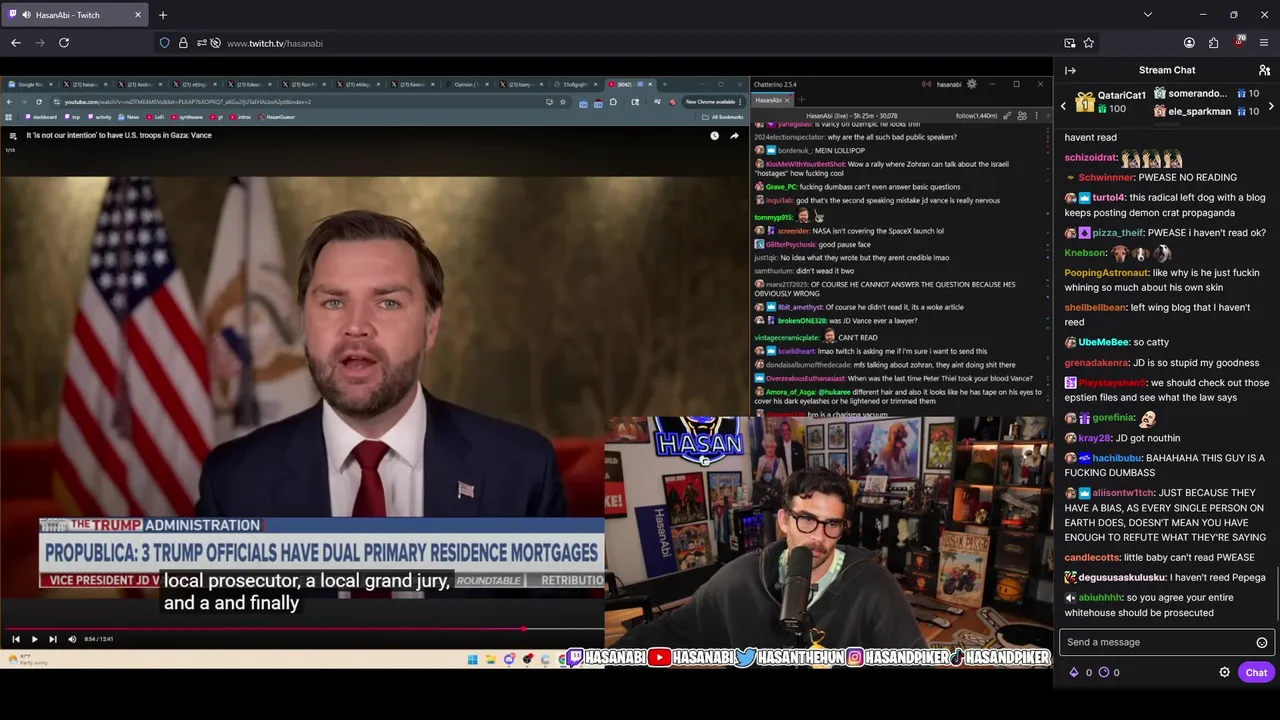The width and height of the screenshot is (1280, 720).
Task: Open chat settings gear icon
Action: (1224, 672)
